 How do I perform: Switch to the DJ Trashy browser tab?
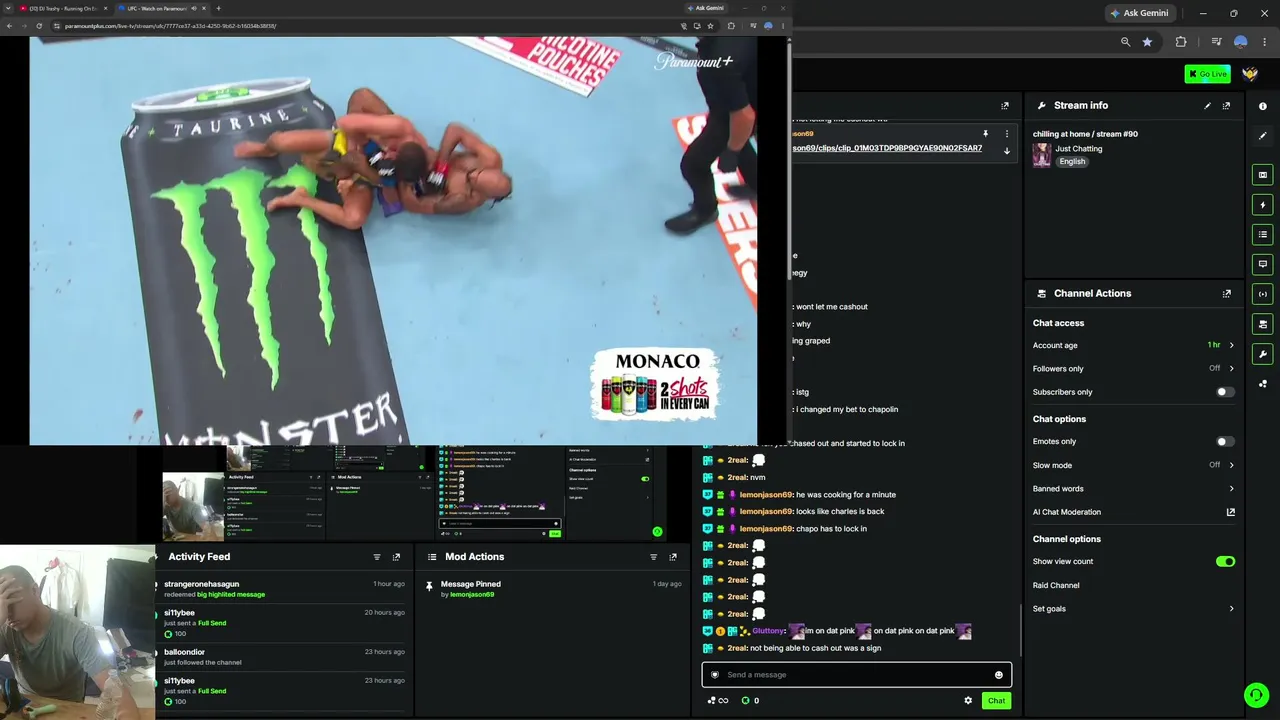pos(62,8)
